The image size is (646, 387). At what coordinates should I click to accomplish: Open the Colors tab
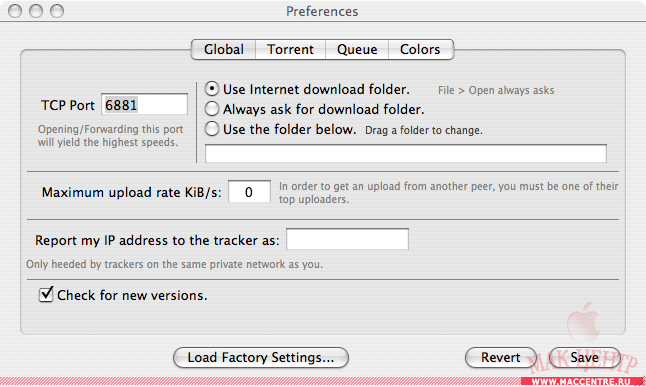click(420, 49)
